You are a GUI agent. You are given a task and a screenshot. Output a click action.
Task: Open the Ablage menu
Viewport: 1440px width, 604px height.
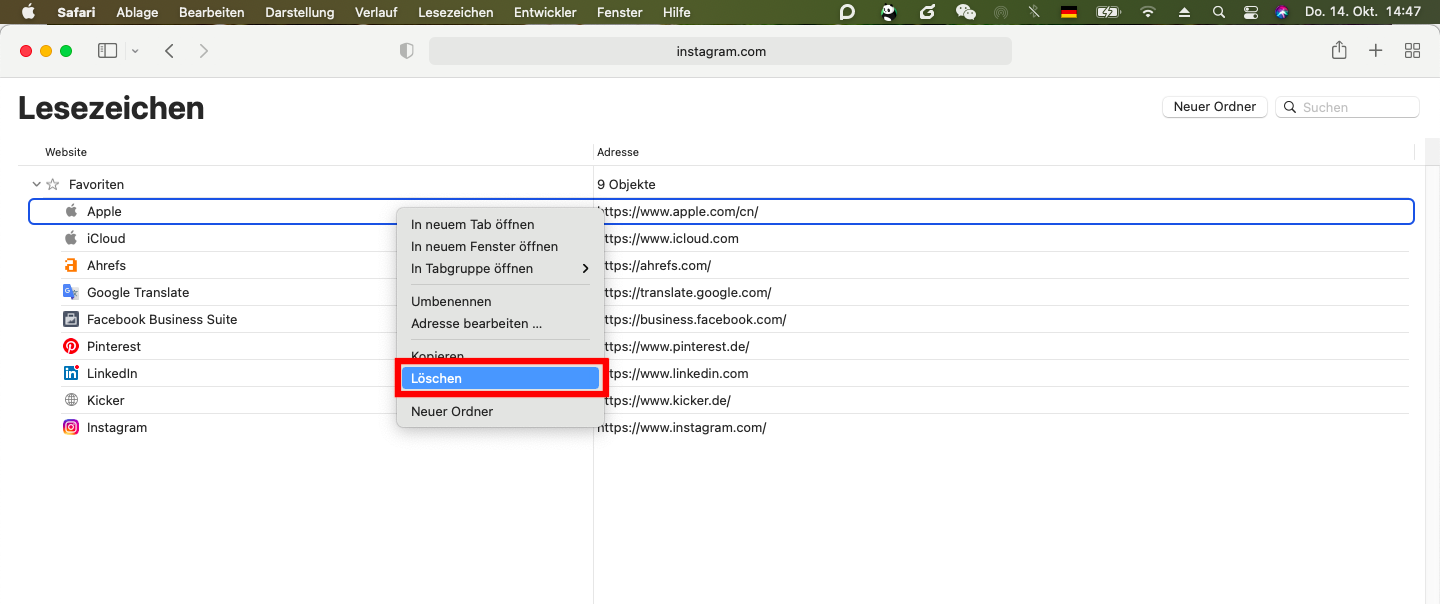[x=137, y=12]
